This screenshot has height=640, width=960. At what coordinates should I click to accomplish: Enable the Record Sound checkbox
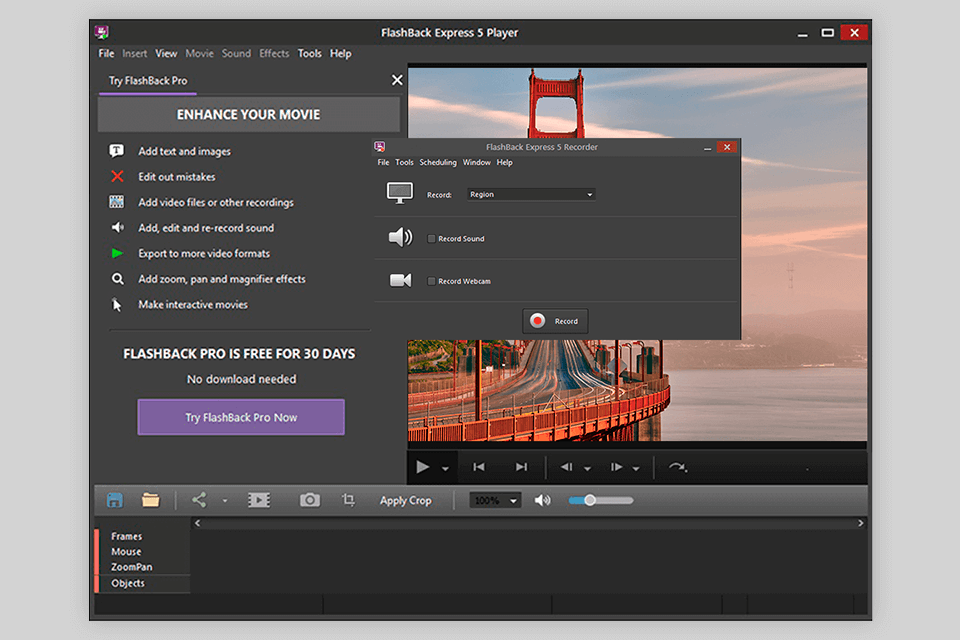tap(431, 239)
